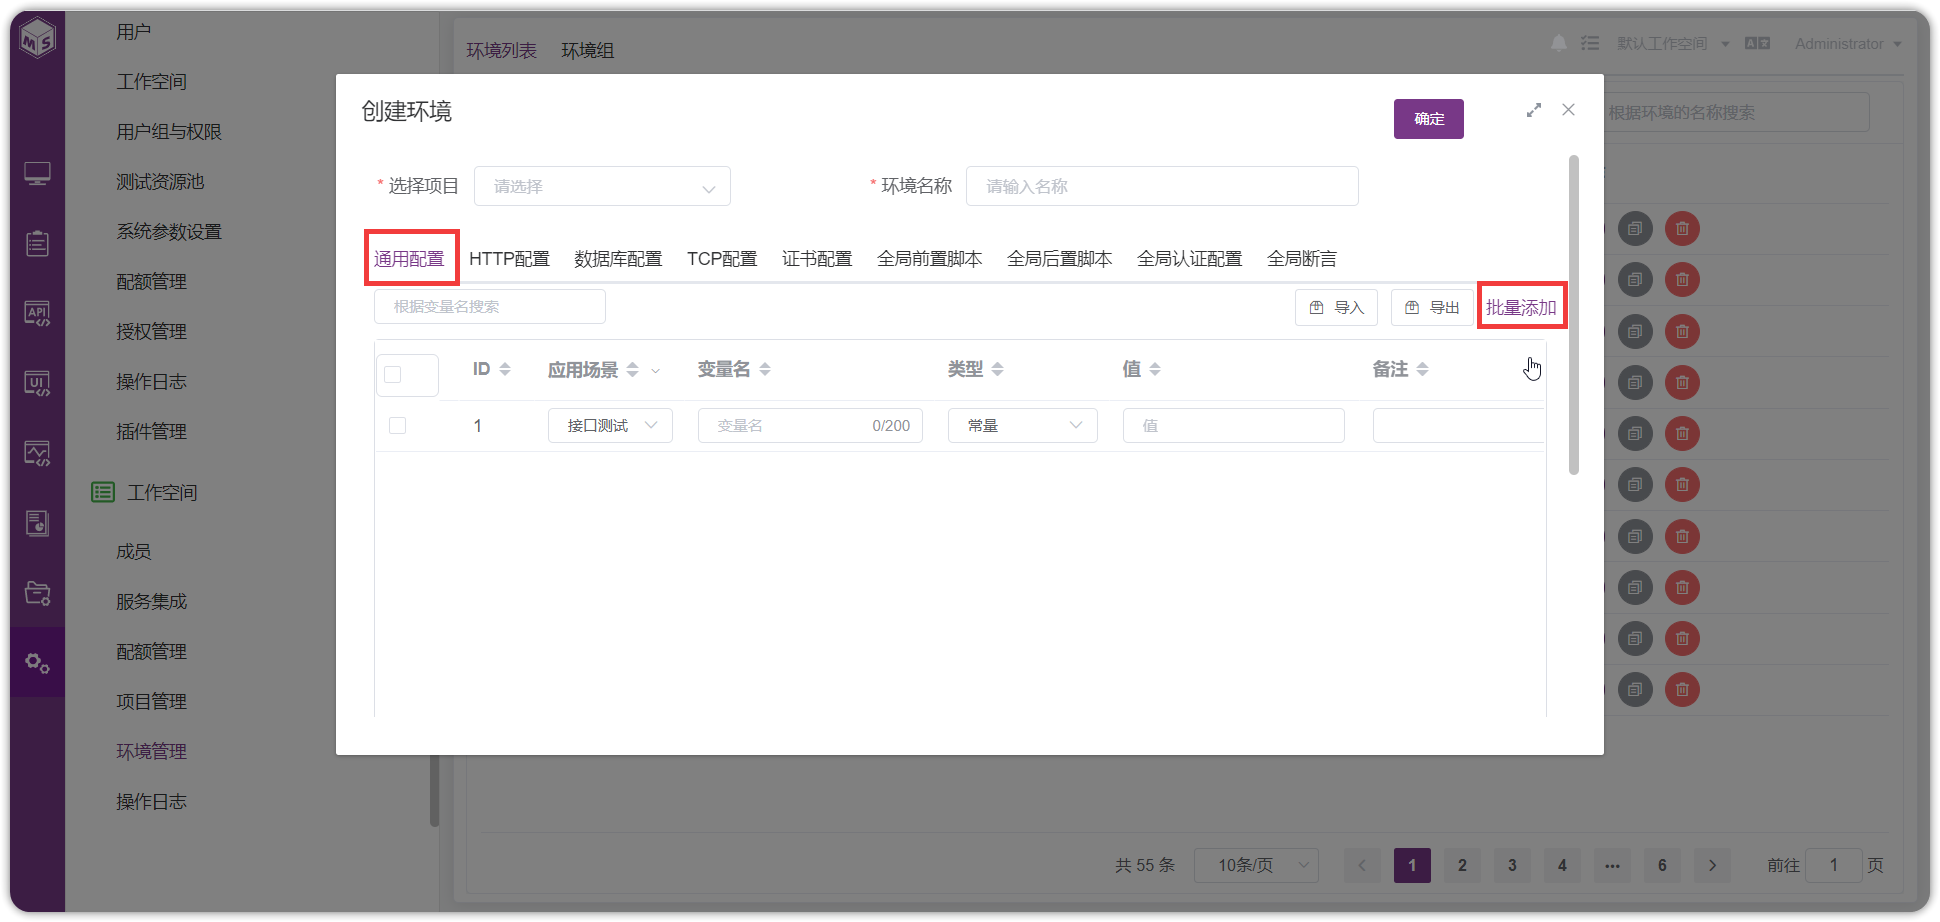Open the 常量 type dropdown
1940x922 pixels.
coord(1022,425)
